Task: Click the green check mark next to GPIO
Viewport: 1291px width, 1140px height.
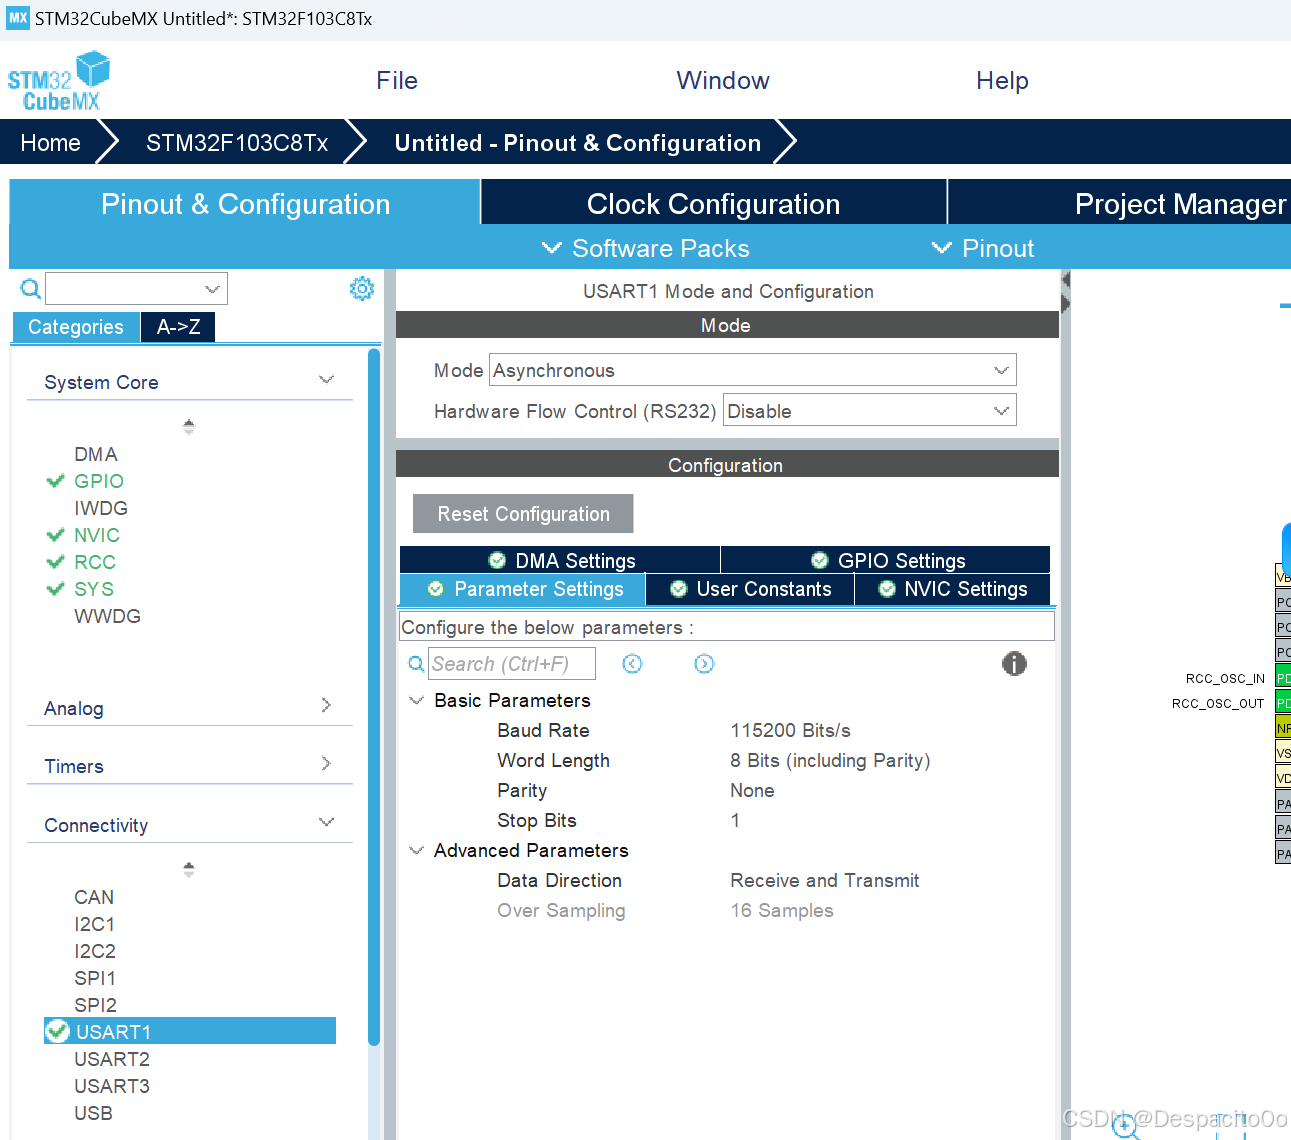Action: [x=56, y=481]
